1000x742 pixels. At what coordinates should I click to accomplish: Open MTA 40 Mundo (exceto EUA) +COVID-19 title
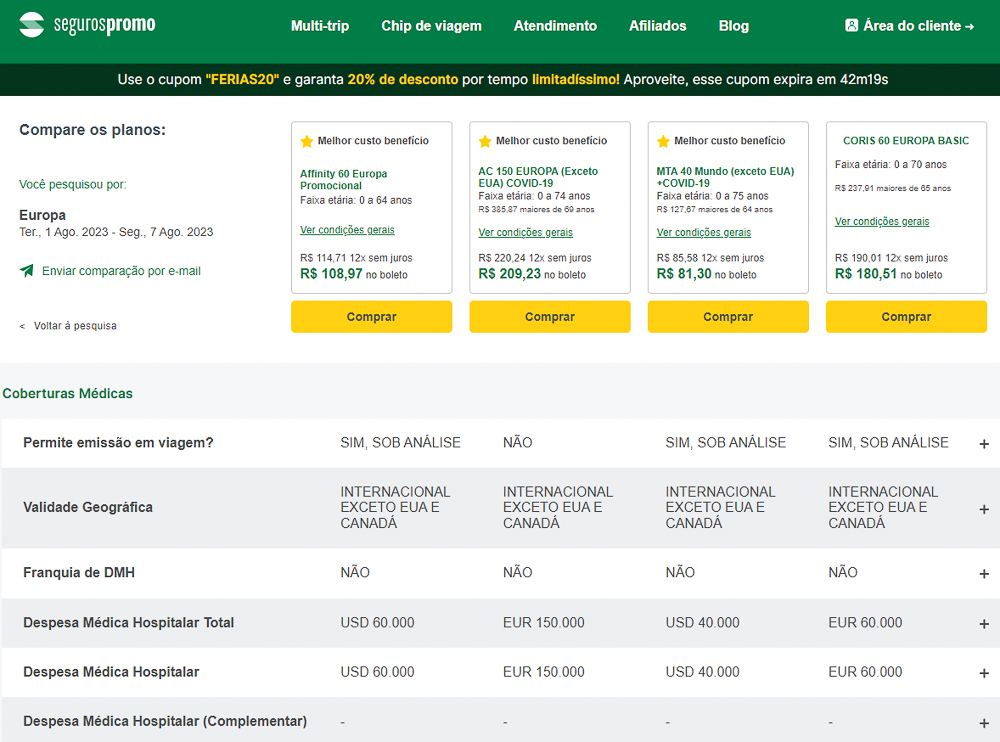coord(726,177)
